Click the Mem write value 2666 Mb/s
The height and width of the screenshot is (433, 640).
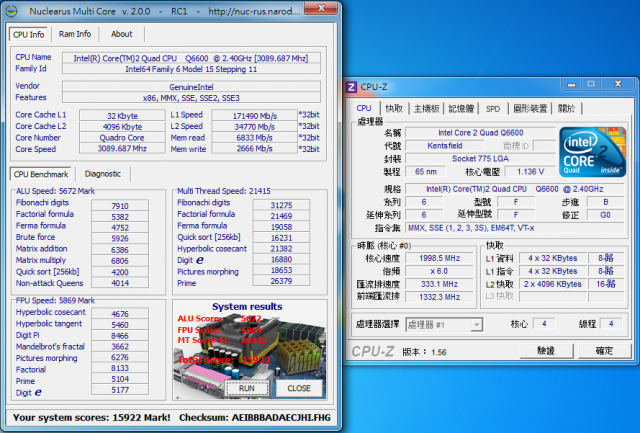click(x=255, y=149)
